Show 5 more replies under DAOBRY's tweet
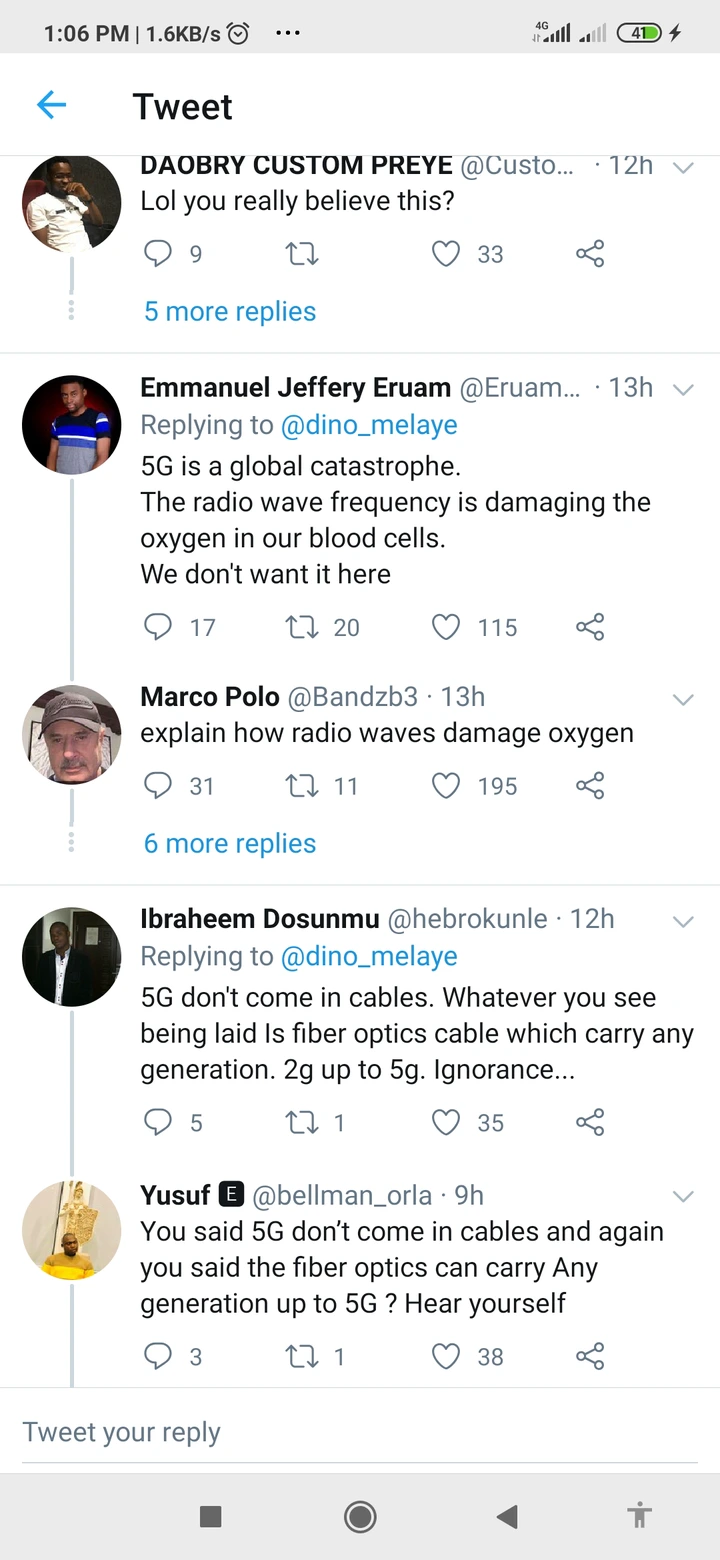Image resolution: width=720 pixels, height=1560 pixels. click(229, 311)
